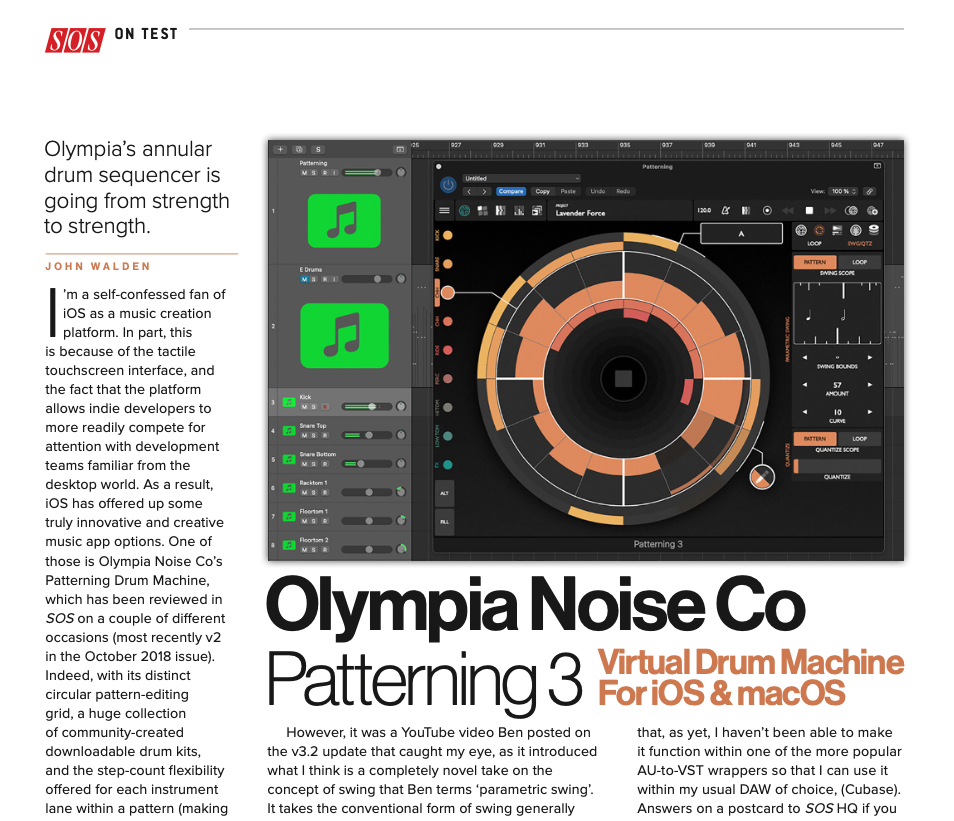Click the record button in the transport
Viewport: 954px width, 821px height.
coord(767,211)
